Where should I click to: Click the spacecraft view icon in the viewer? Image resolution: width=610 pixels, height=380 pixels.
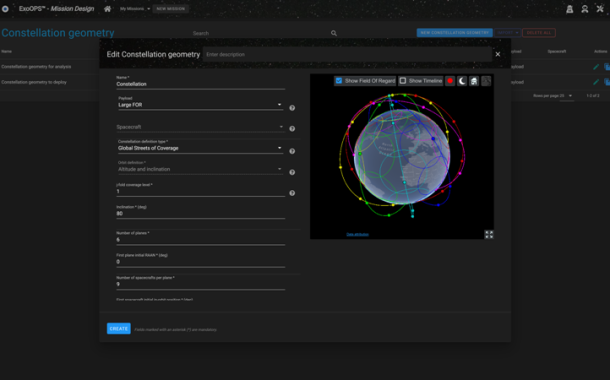pyautogui.click(x=474, y=81)
